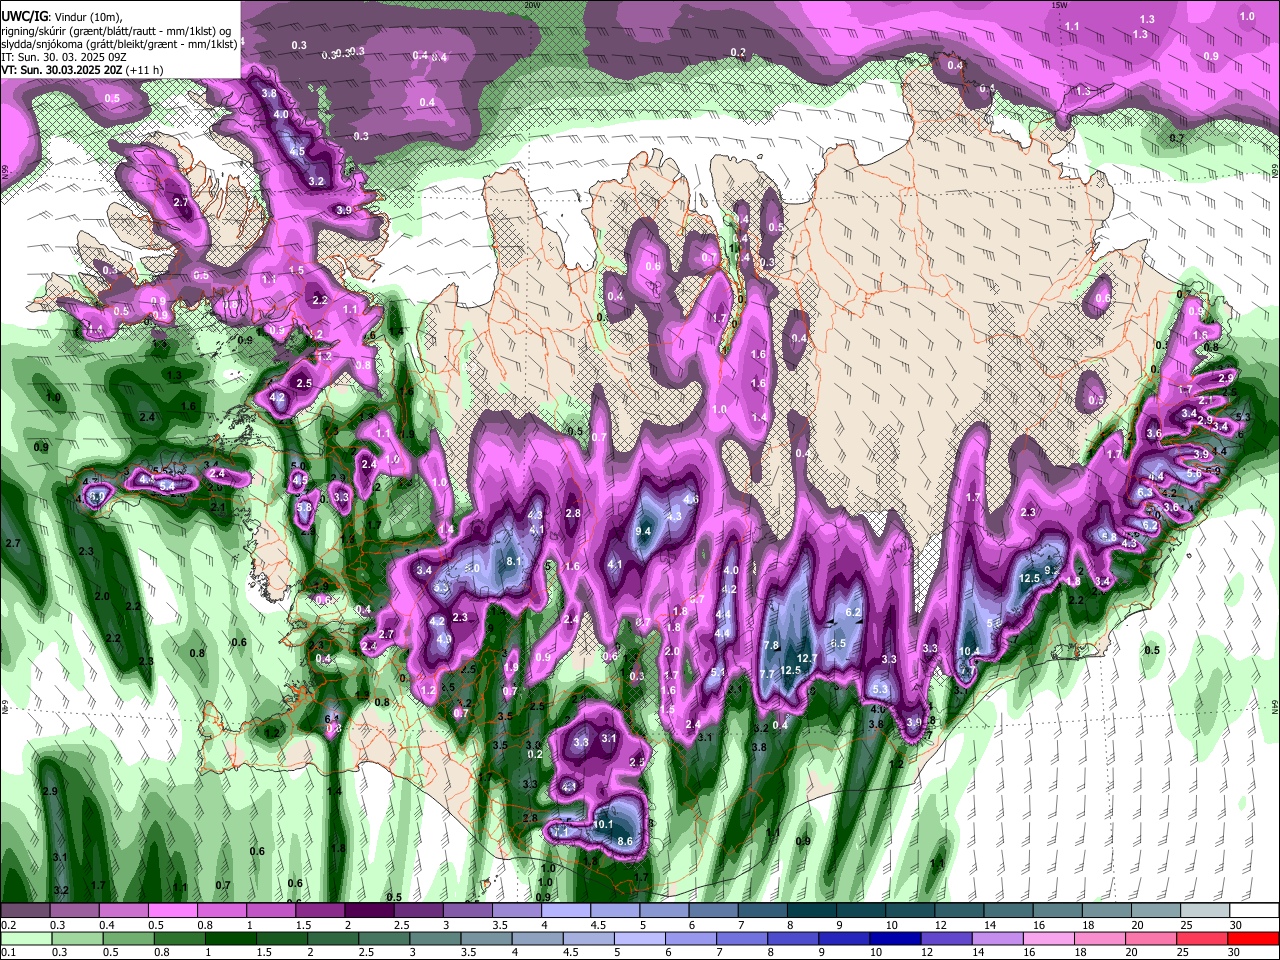The width and height of the screenshot is (1280, 960).
Task: Pick the red swatch ending the lower rain scale
Action: 1253,938
